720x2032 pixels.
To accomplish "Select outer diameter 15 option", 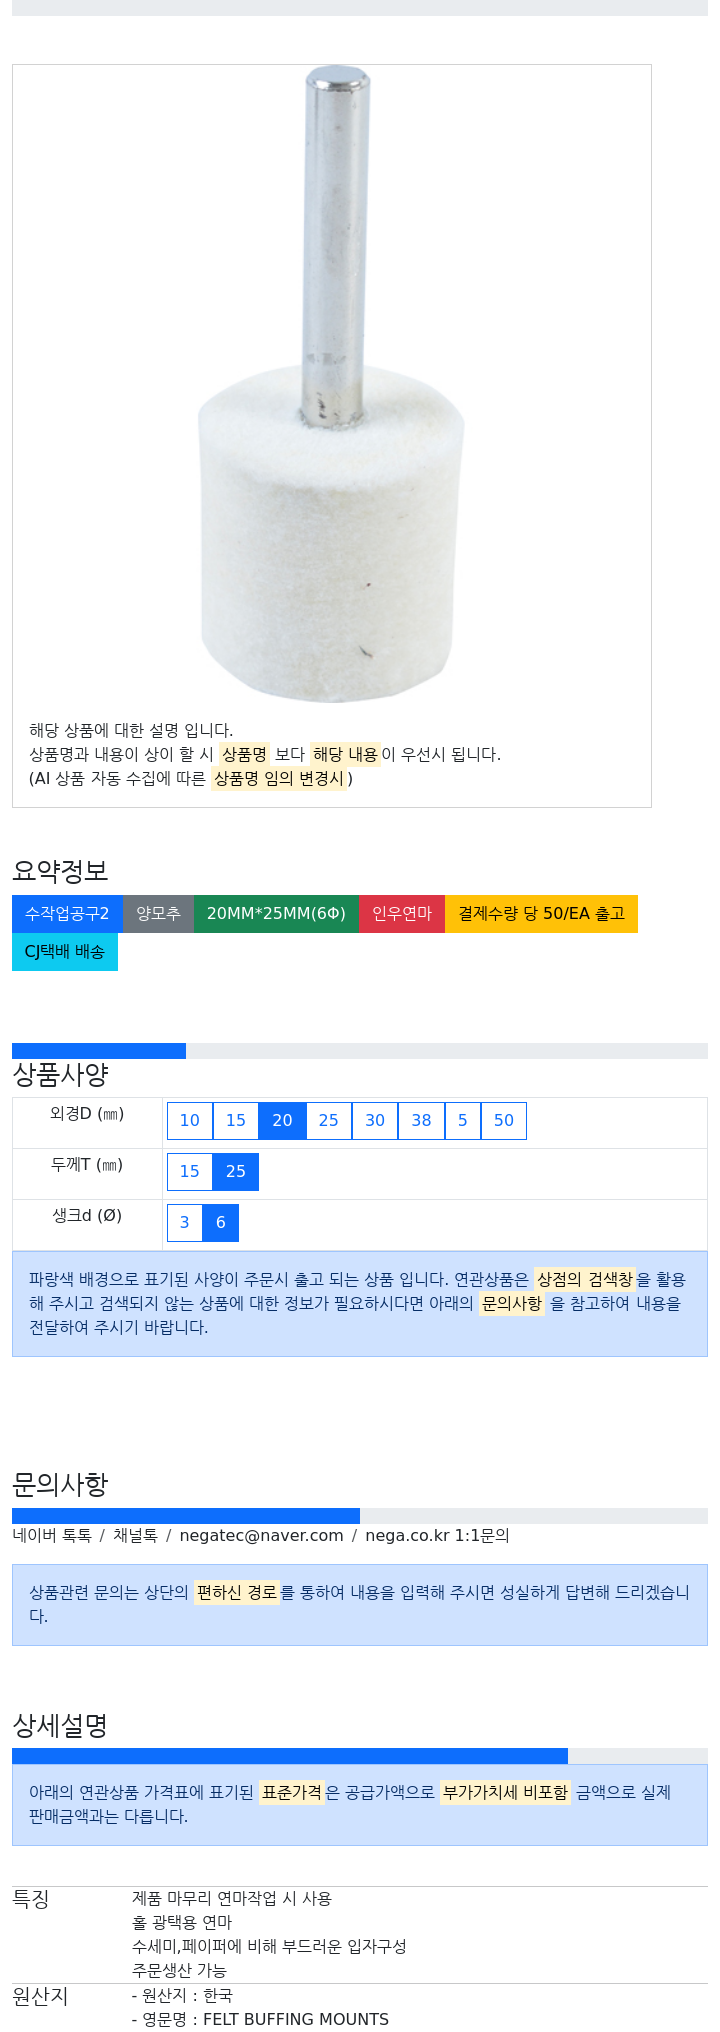I will [x=236, y=1121].
